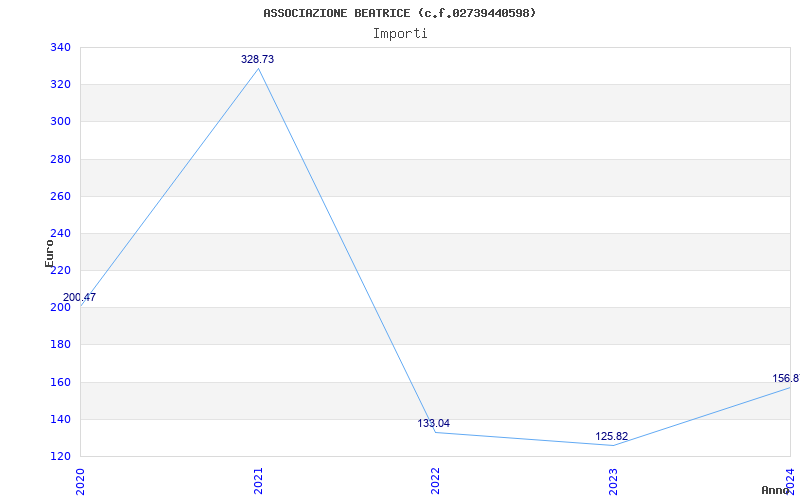The width and height of the screenshot is (800, 500).
Task: Click the Importi subtitle
Action: tap(400, 34)
